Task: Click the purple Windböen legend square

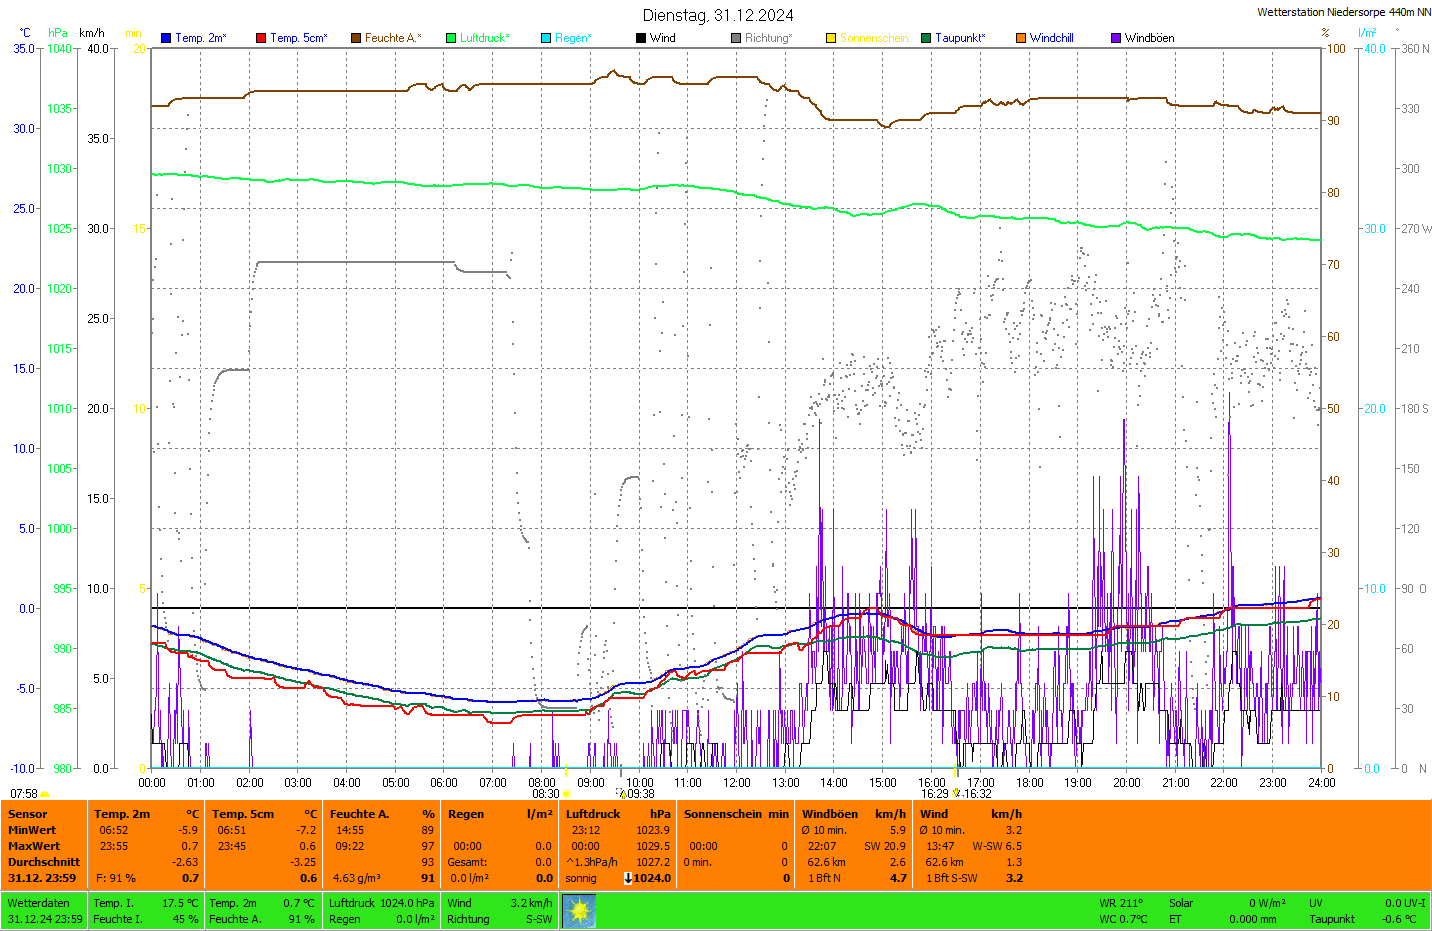Action: pyautogui.click(x=1116, y=38)
